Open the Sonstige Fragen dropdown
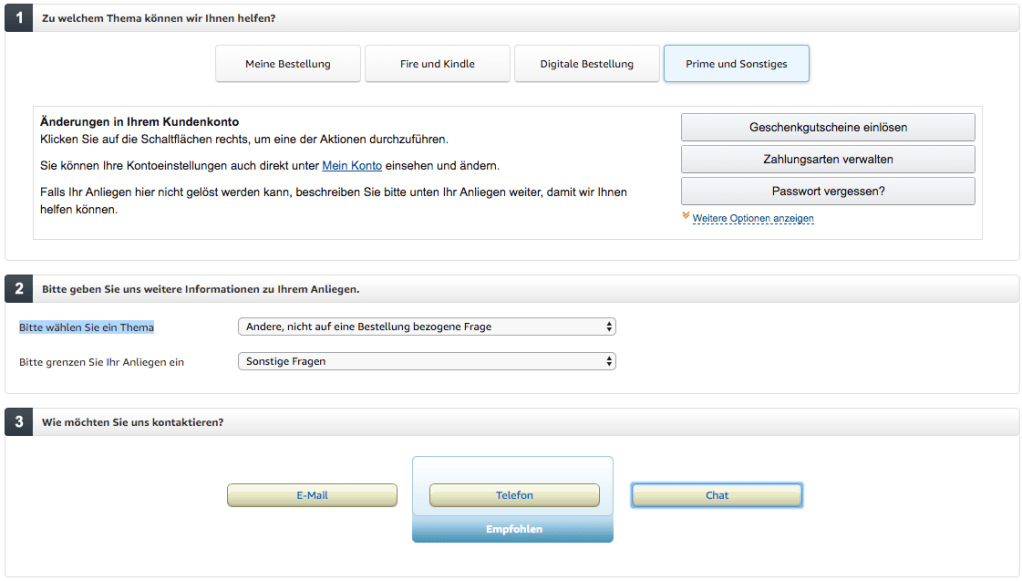The height and width of the screenshot is (581, 1022). (427, 361)
